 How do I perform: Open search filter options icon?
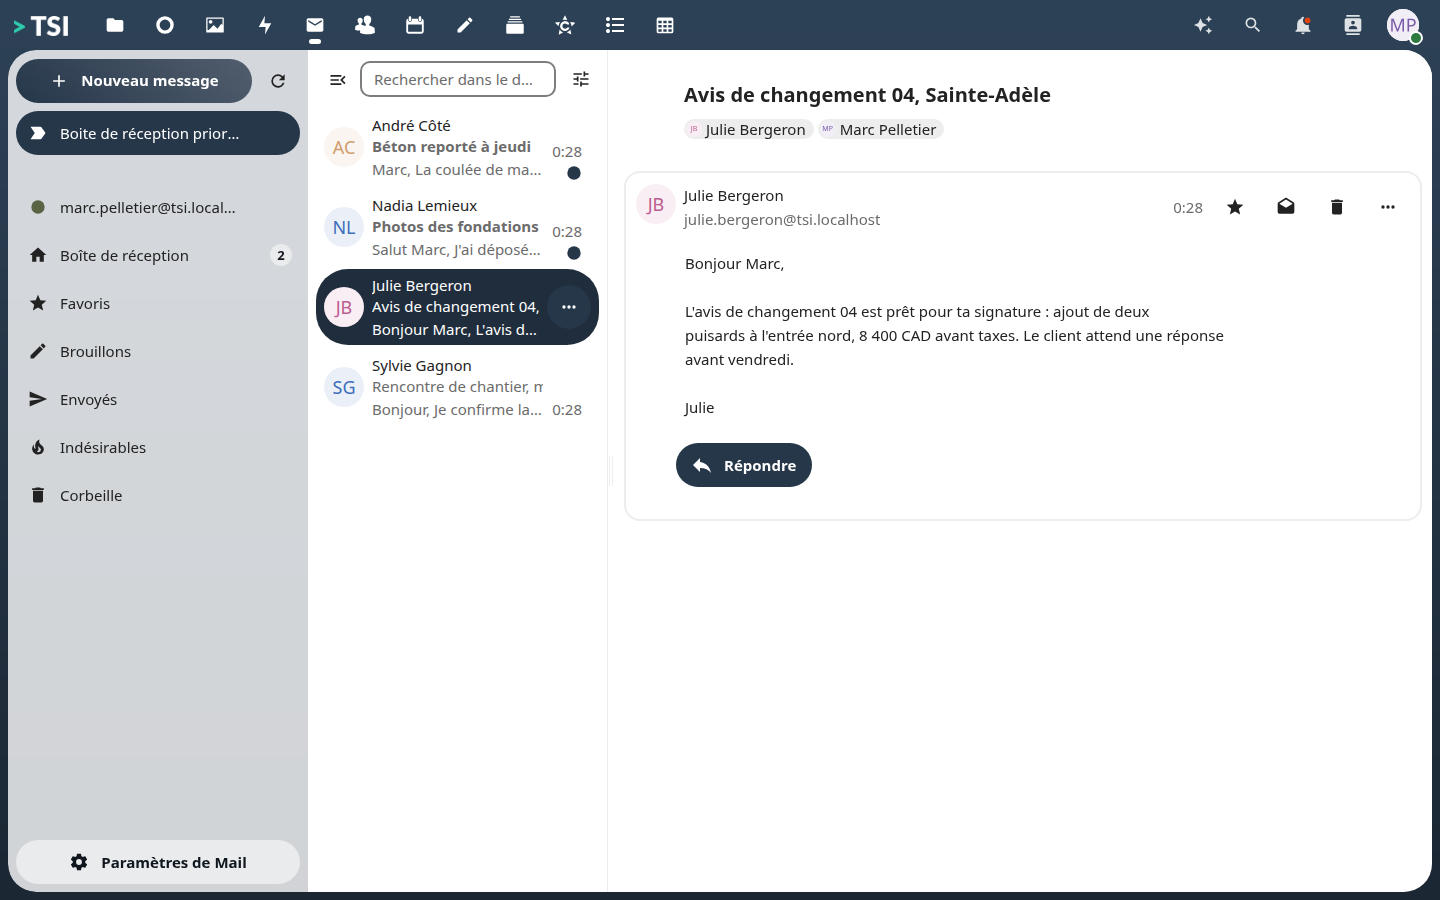coord(581,79)
